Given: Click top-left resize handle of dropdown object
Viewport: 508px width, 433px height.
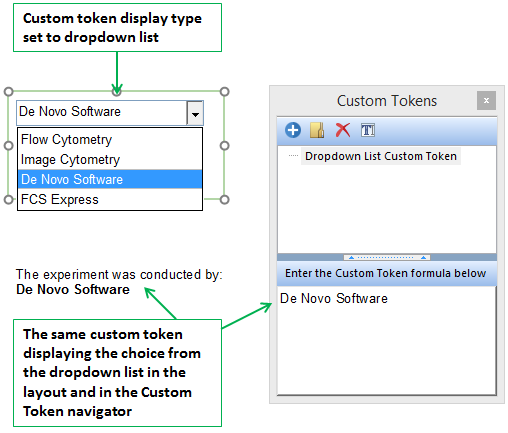Looking at the screenshot, I should pyautogui.click(x=9, y=92).
